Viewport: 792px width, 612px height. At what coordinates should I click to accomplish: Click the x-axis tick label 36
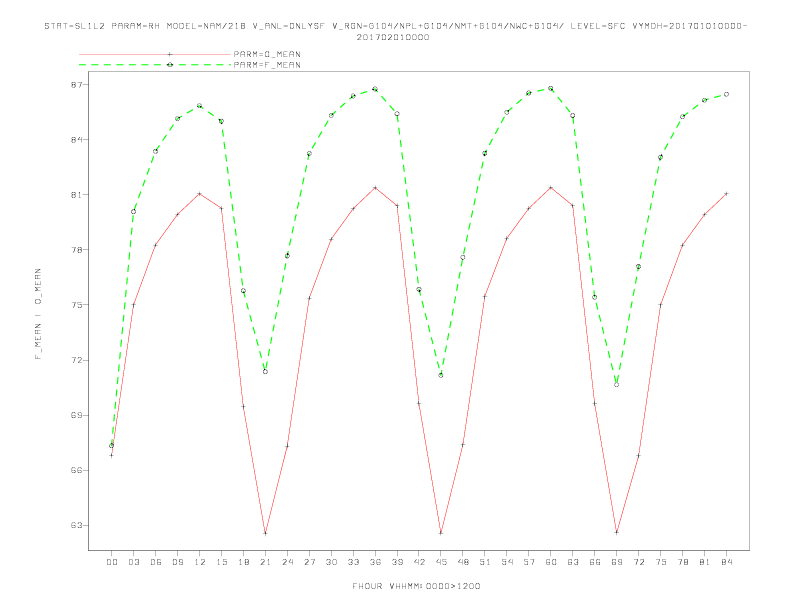(375, 562)
